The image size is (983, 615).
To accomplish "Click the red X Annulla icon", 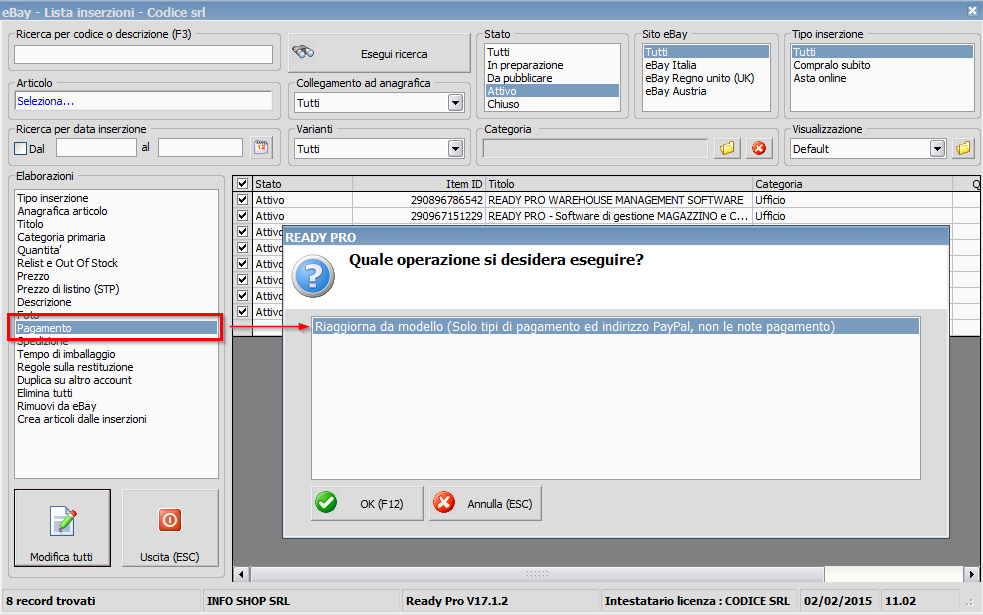I will tap(444, 502).
